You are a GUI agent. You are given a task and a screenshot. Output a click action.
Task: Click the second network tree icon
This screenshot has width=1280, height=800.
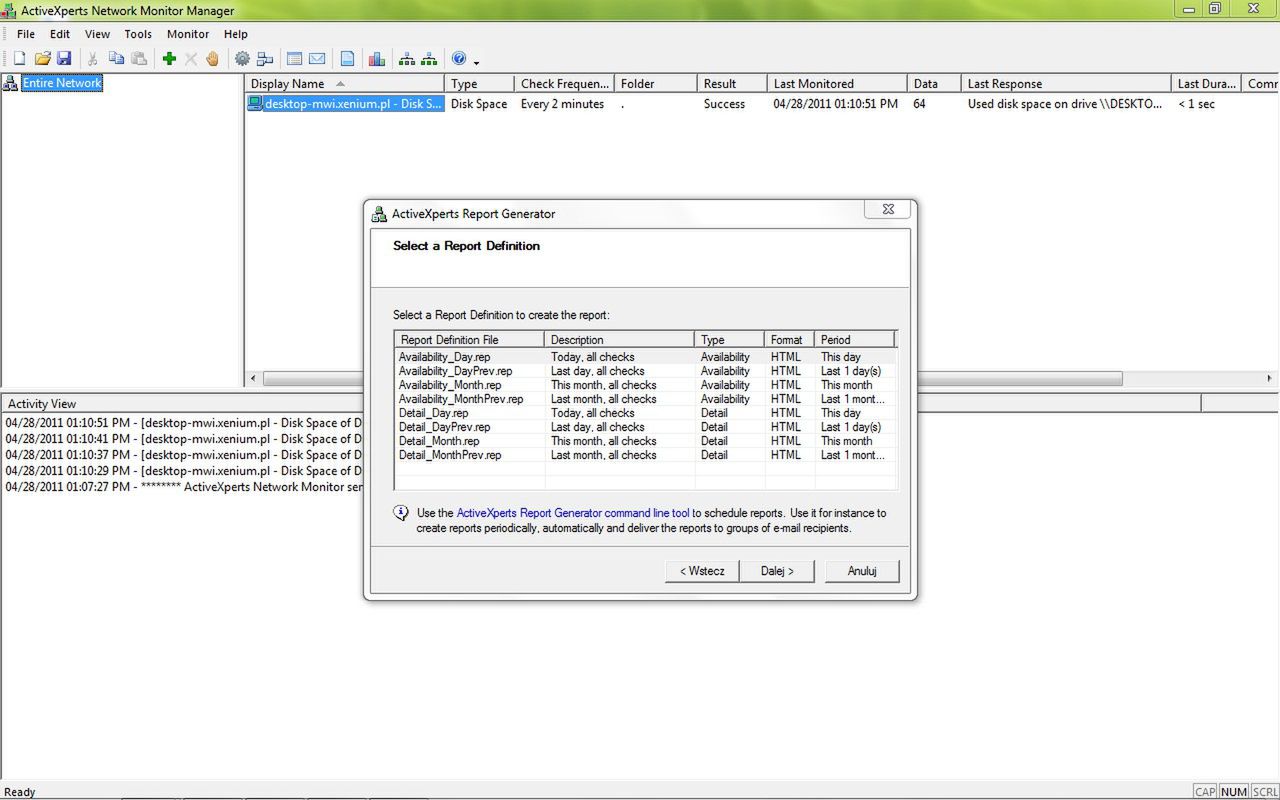pos(429,59)
